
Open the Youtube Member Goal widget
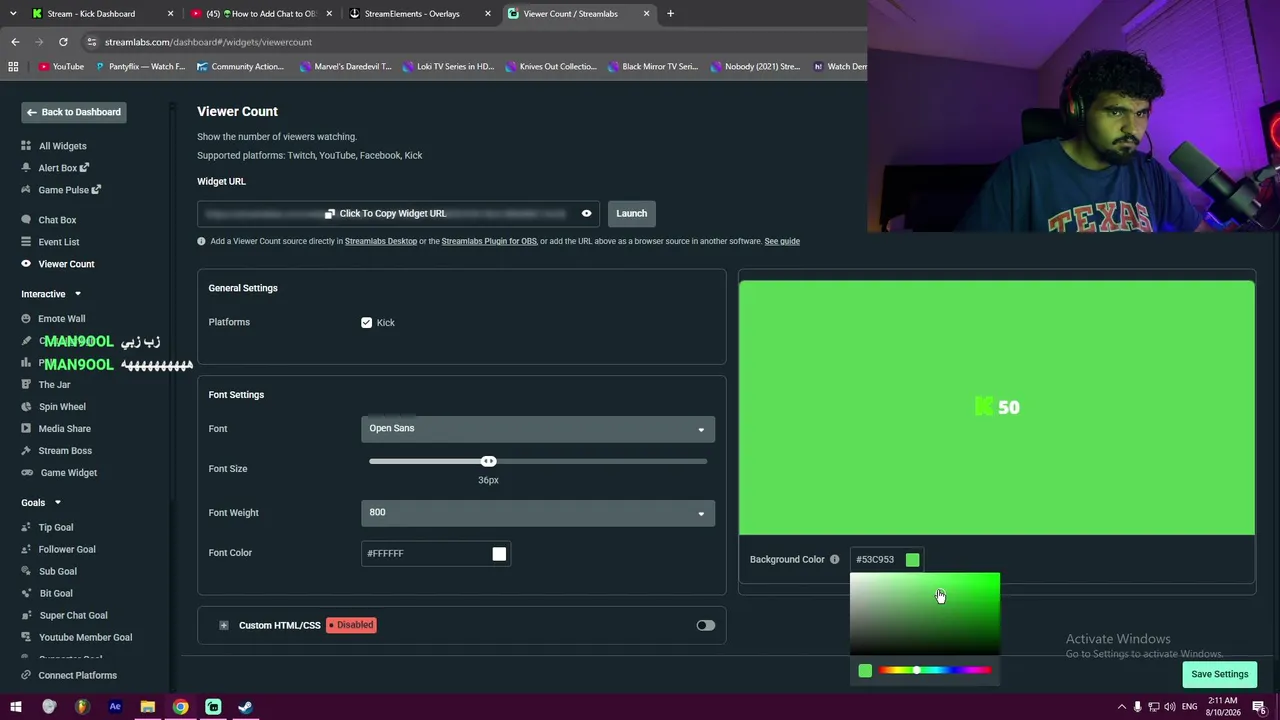coord(85,638)
